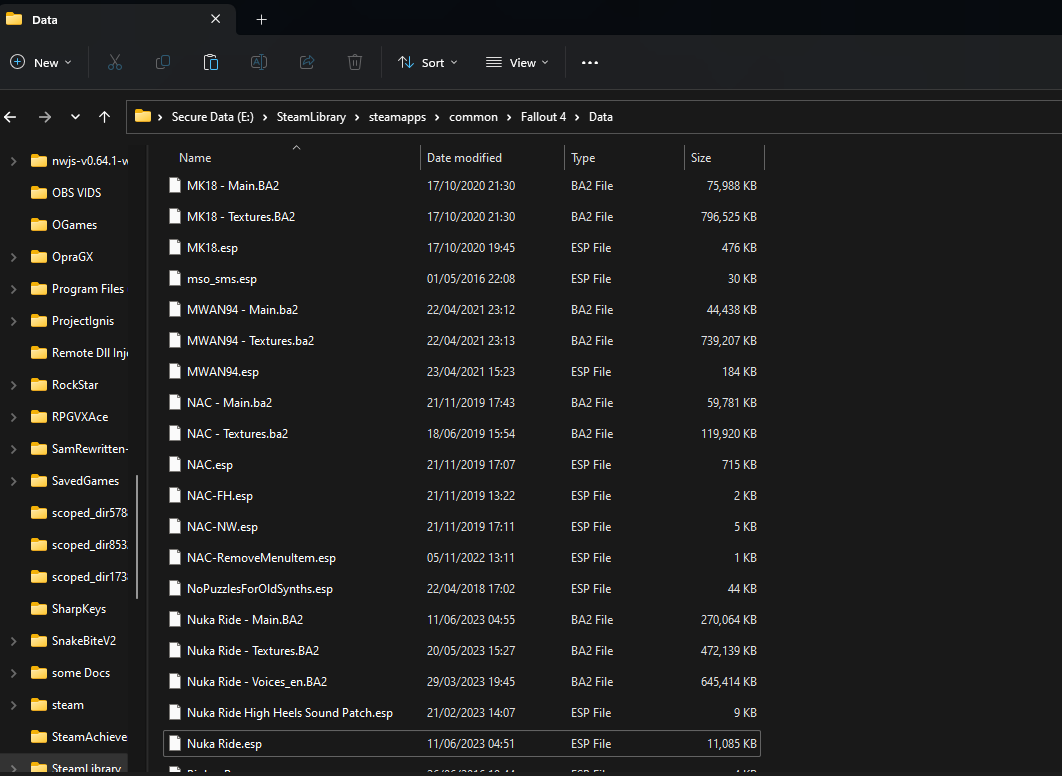Image resolution: width=1062 pixels, height=776 pixels.
Task: Select file NAC-RemoveMenuItem.esp
Action: (x=462, y=558)
